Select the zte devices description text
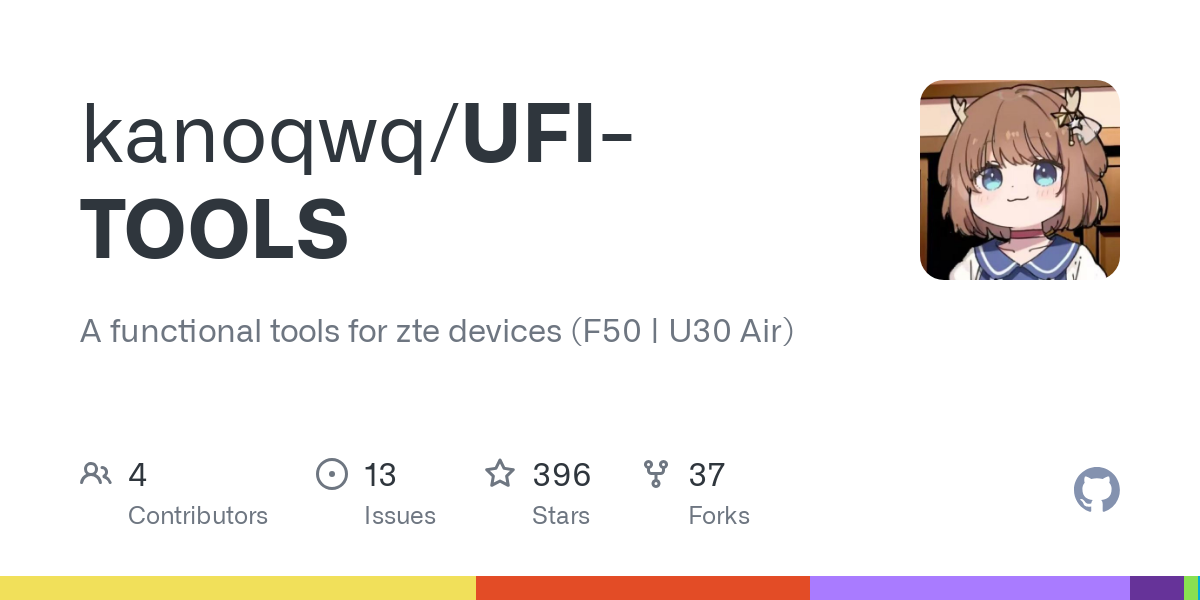This screenshot has width=1200, height=600. tap(436, 331)
